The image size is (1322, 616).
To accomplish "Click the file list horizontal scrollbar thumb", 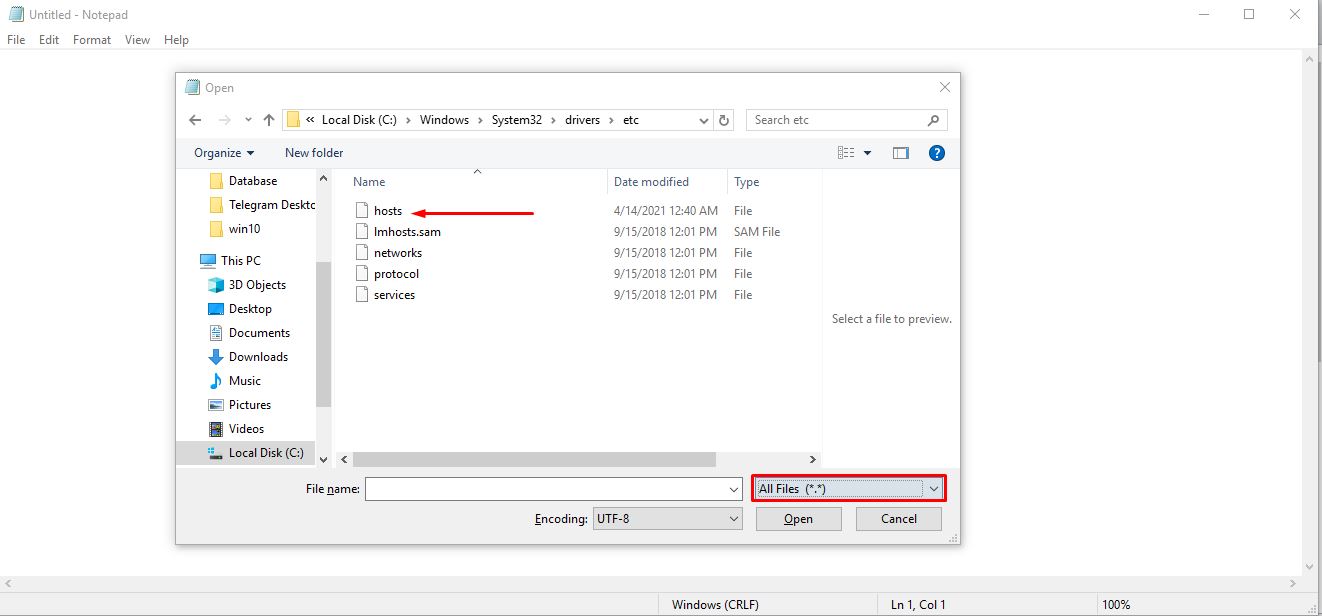I will (534, 459).
